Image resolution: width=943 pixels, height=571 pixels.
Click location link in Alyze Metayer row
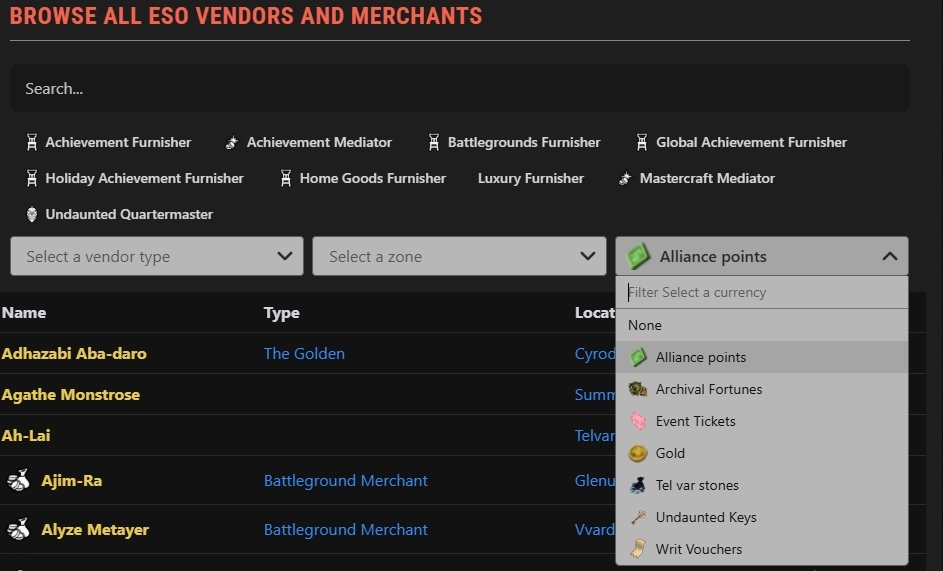[595, 530]
